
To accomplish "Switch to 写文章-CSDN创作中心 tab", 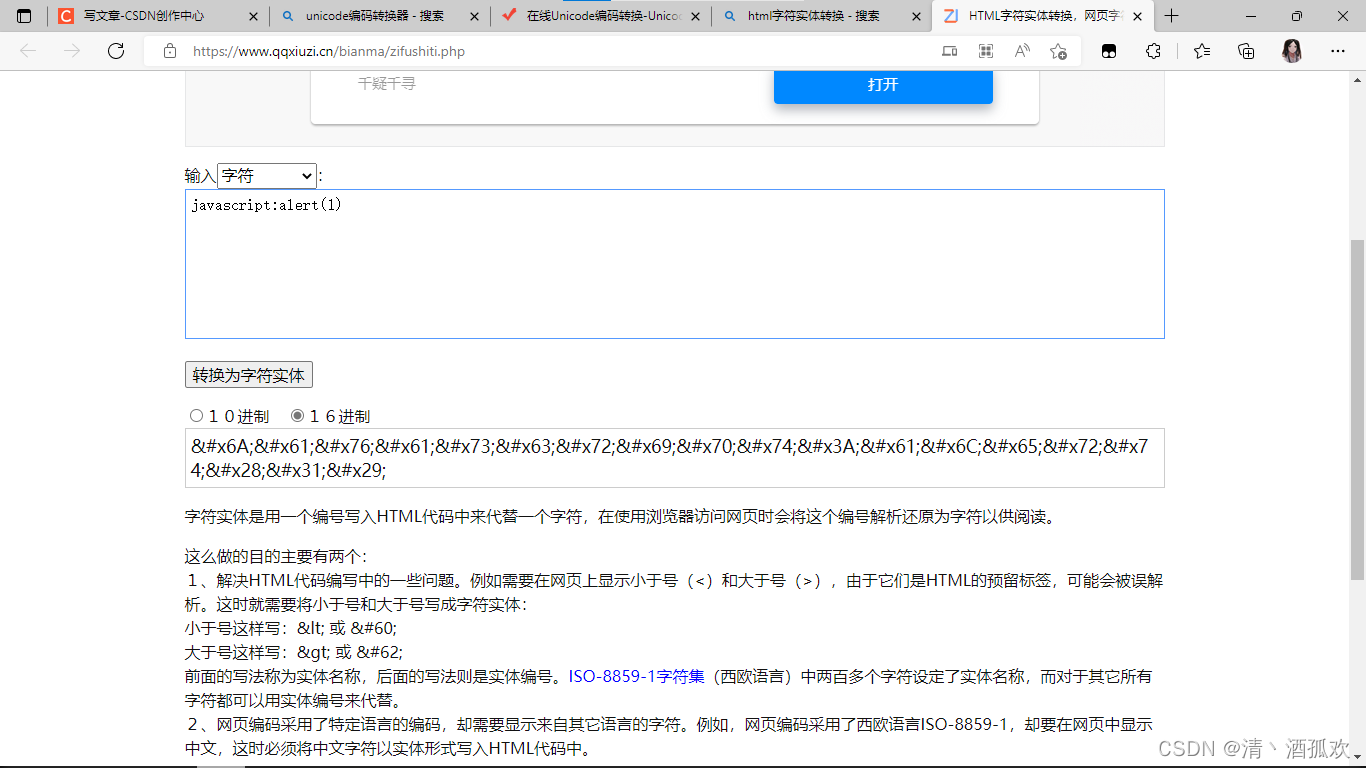I will [158, 16].
